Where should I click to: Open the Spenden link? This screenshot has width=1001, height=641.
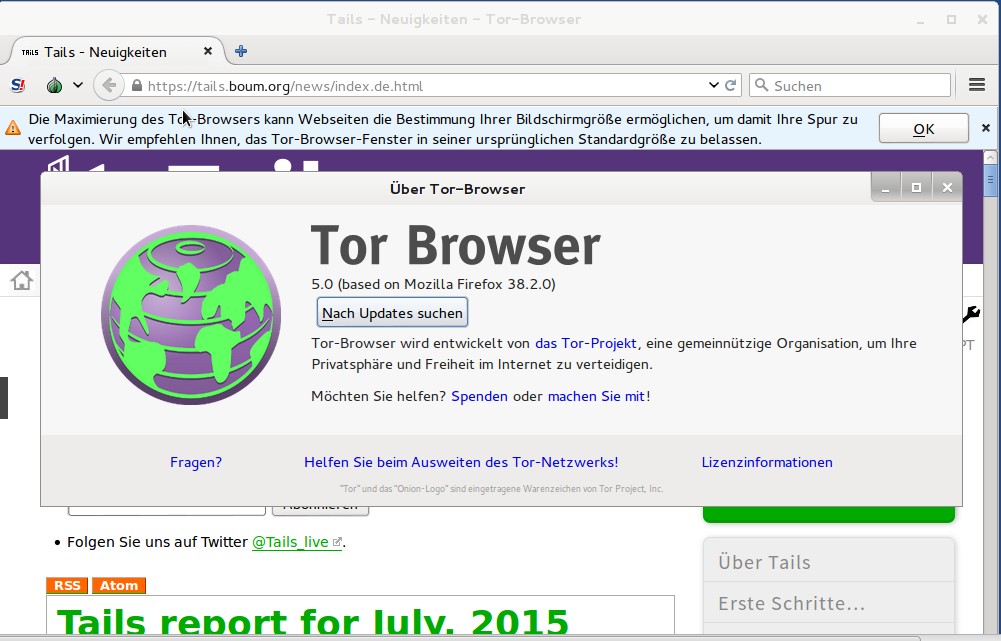pyautogui.click(x=479, y=396)
